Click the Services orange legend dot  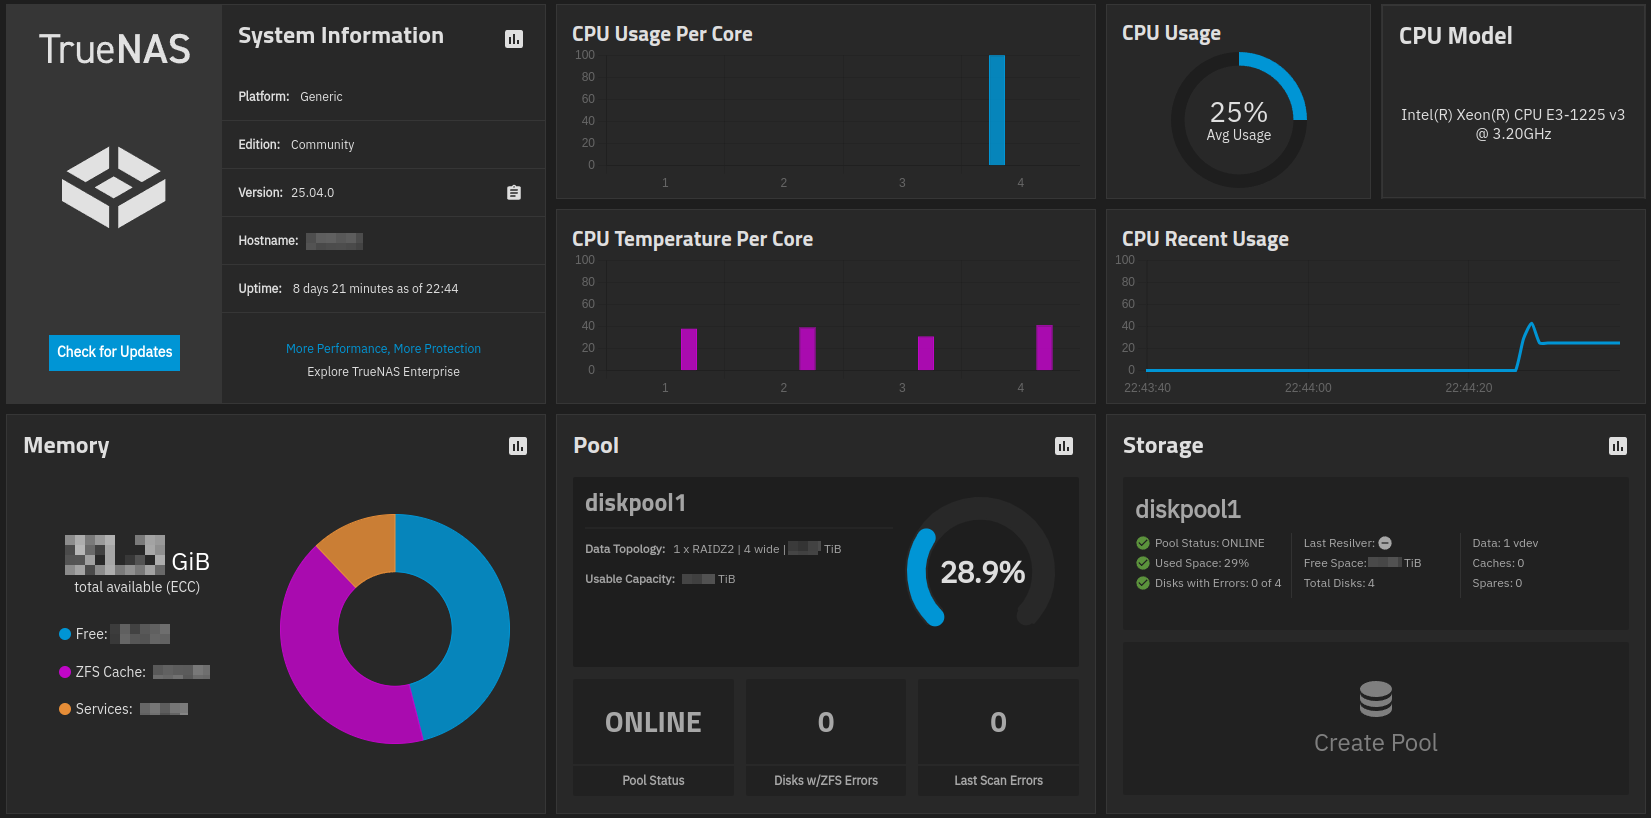pos(65,709)
